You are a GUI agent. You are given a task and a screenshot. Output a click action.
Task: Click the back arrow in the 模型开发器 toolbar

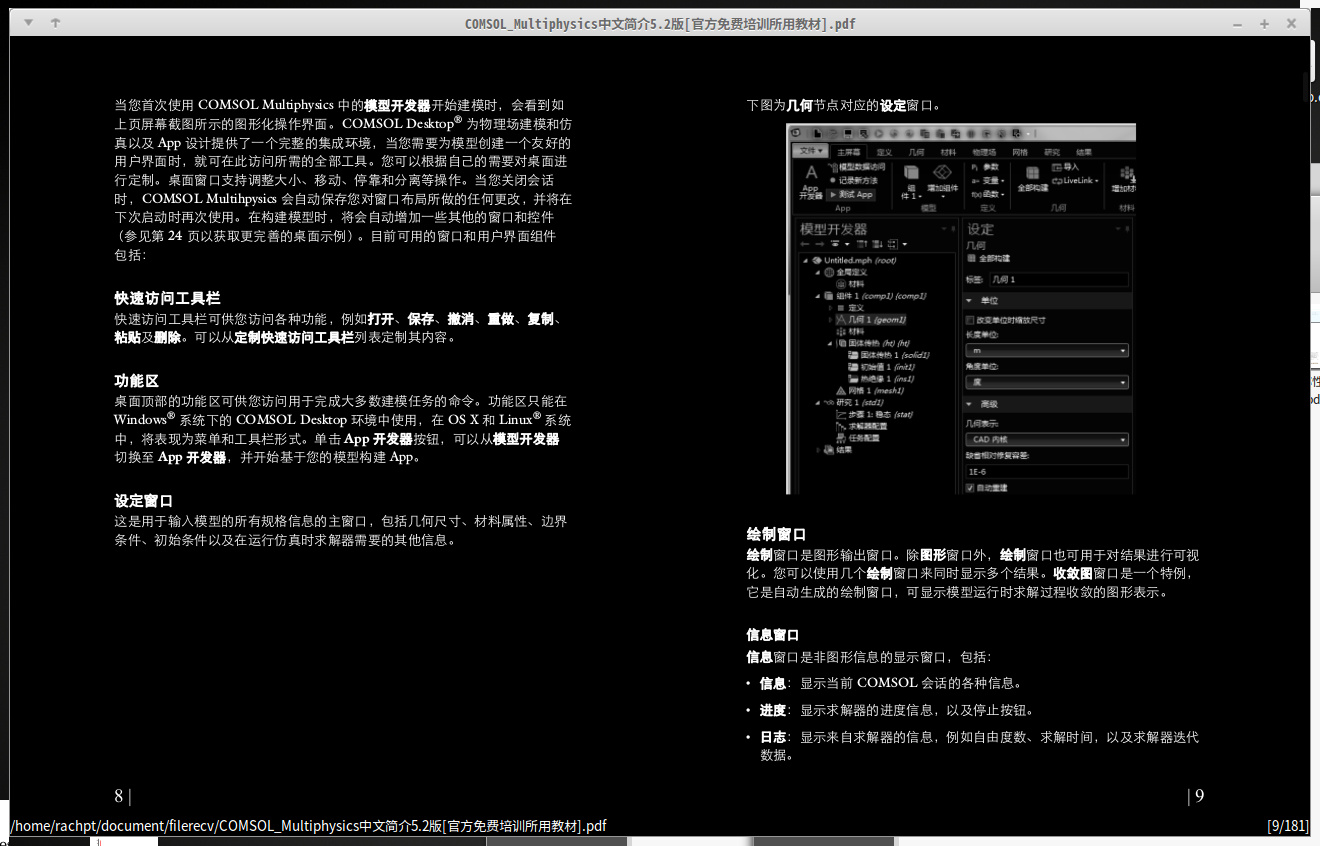point(805,244)
